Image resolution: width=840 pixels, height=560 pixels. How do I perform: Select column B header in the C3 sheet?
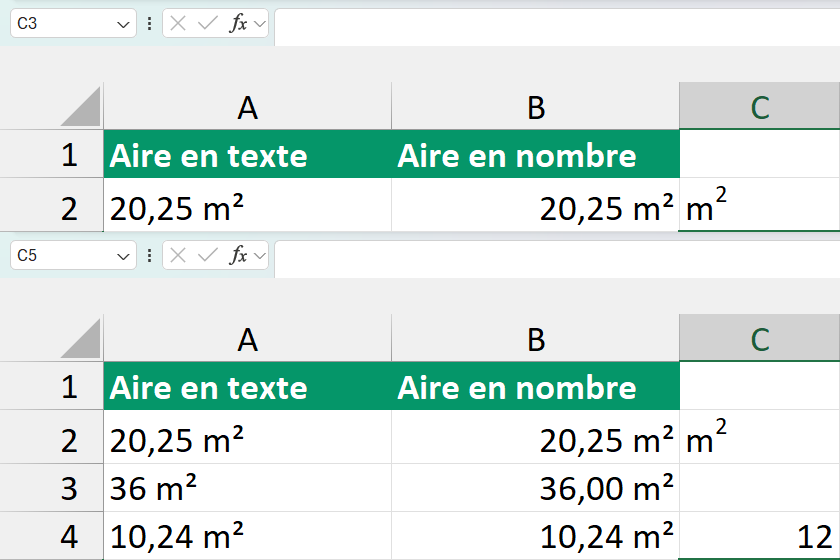(536, 107)
